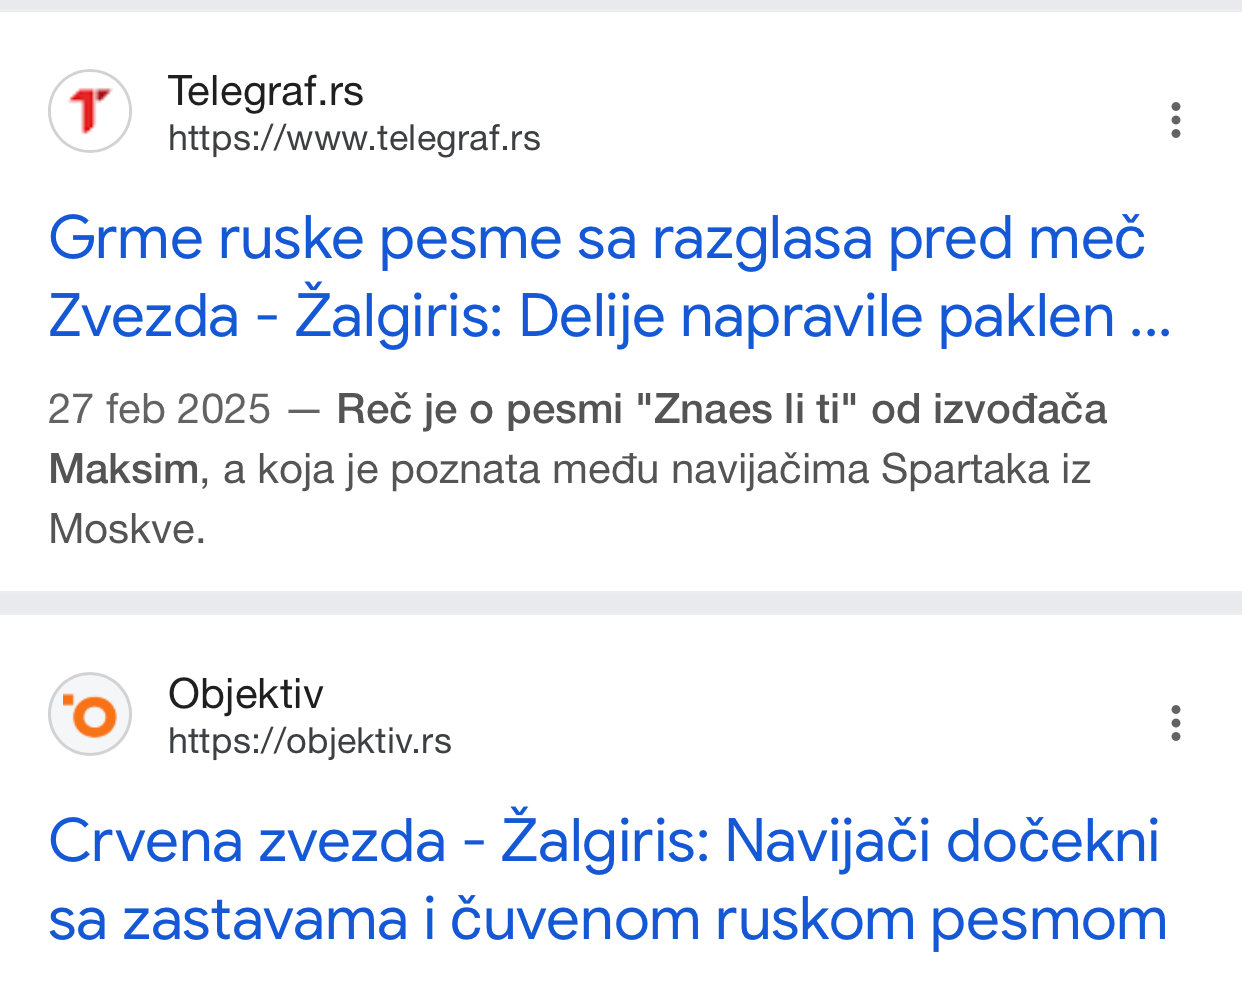1242x994 pixels.
Task: Click 'Delije napravile paklen' headline line
Action: click(816, 318)
